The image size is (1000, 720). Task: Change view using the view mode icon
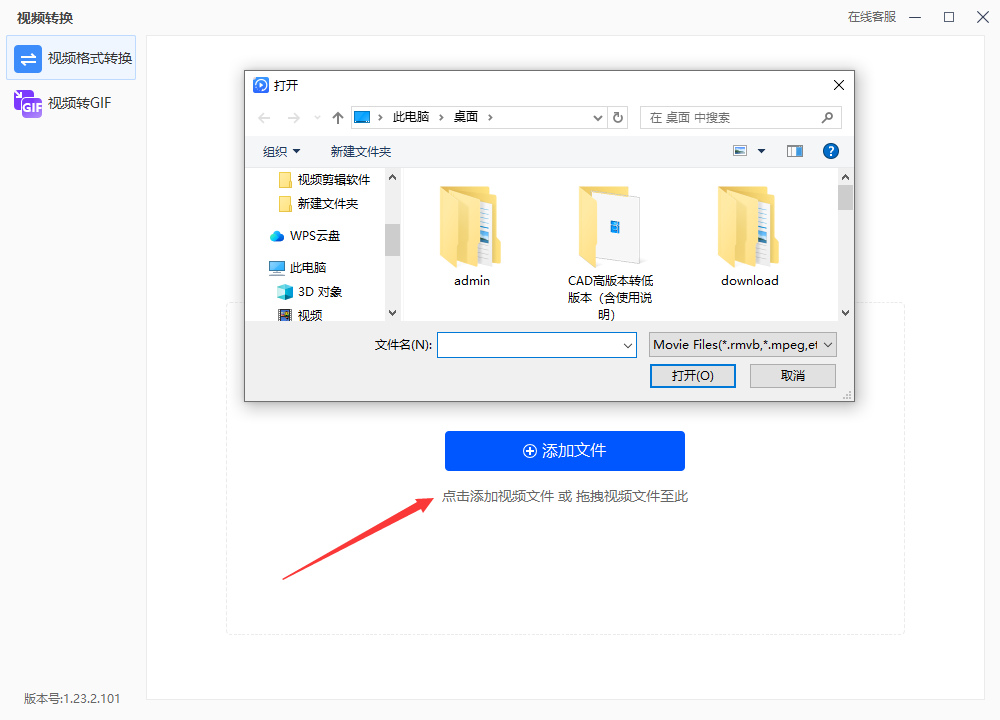pos(740,151)
